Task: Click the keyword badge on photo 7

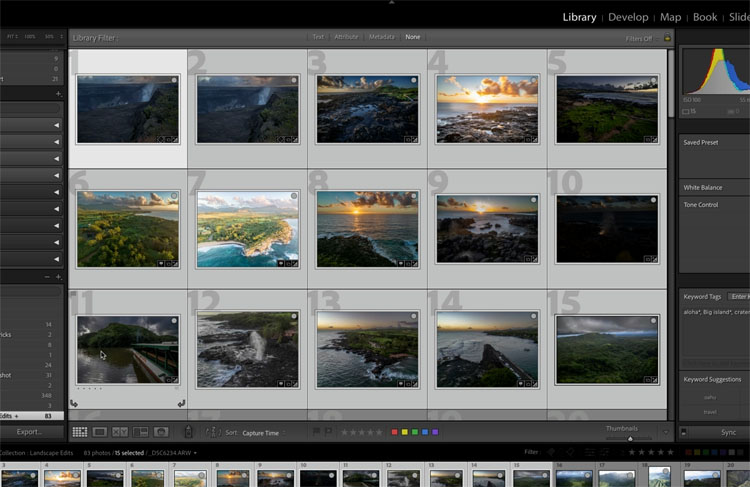Action: 281,264
